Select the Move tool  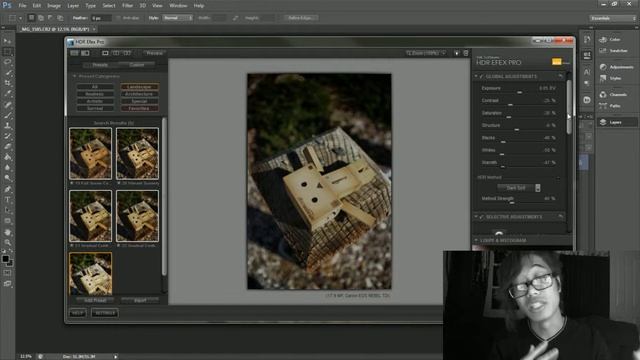click(7, 41)
